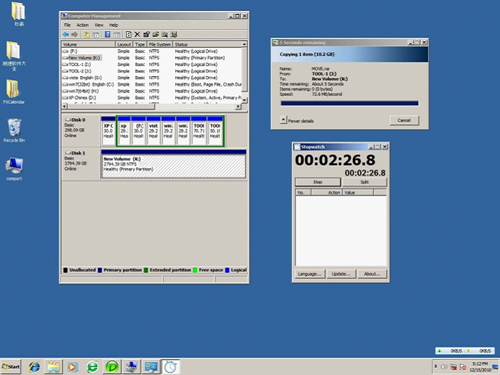This screenshot has width=500, height=375.
Task: Click the Update... button in Stopwatch
Action: (341, 274)
